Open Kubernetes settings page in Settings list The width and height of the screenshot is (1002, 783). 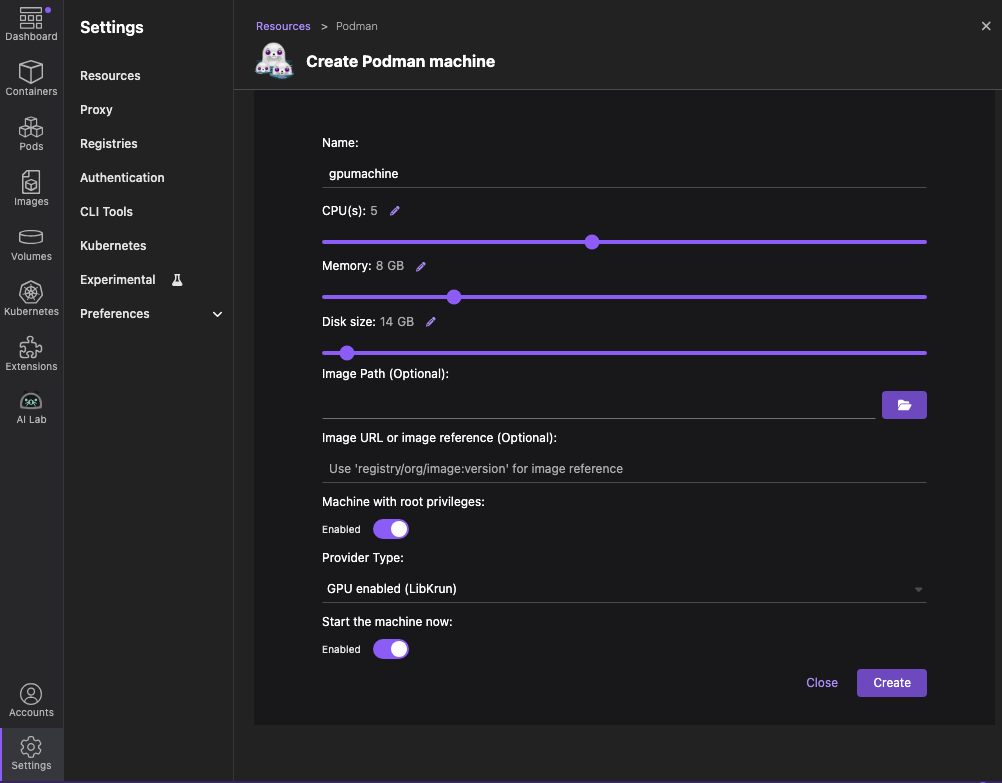pyautogui.click(x=113, y=245)
